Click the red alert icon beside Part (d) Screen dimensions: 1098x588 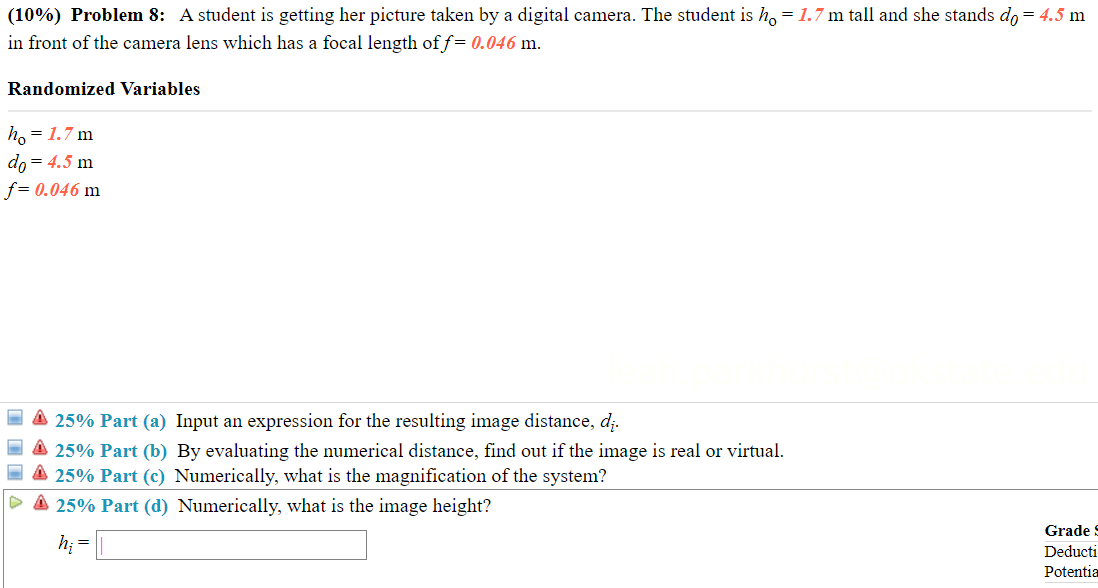click(x=39, y=504)
